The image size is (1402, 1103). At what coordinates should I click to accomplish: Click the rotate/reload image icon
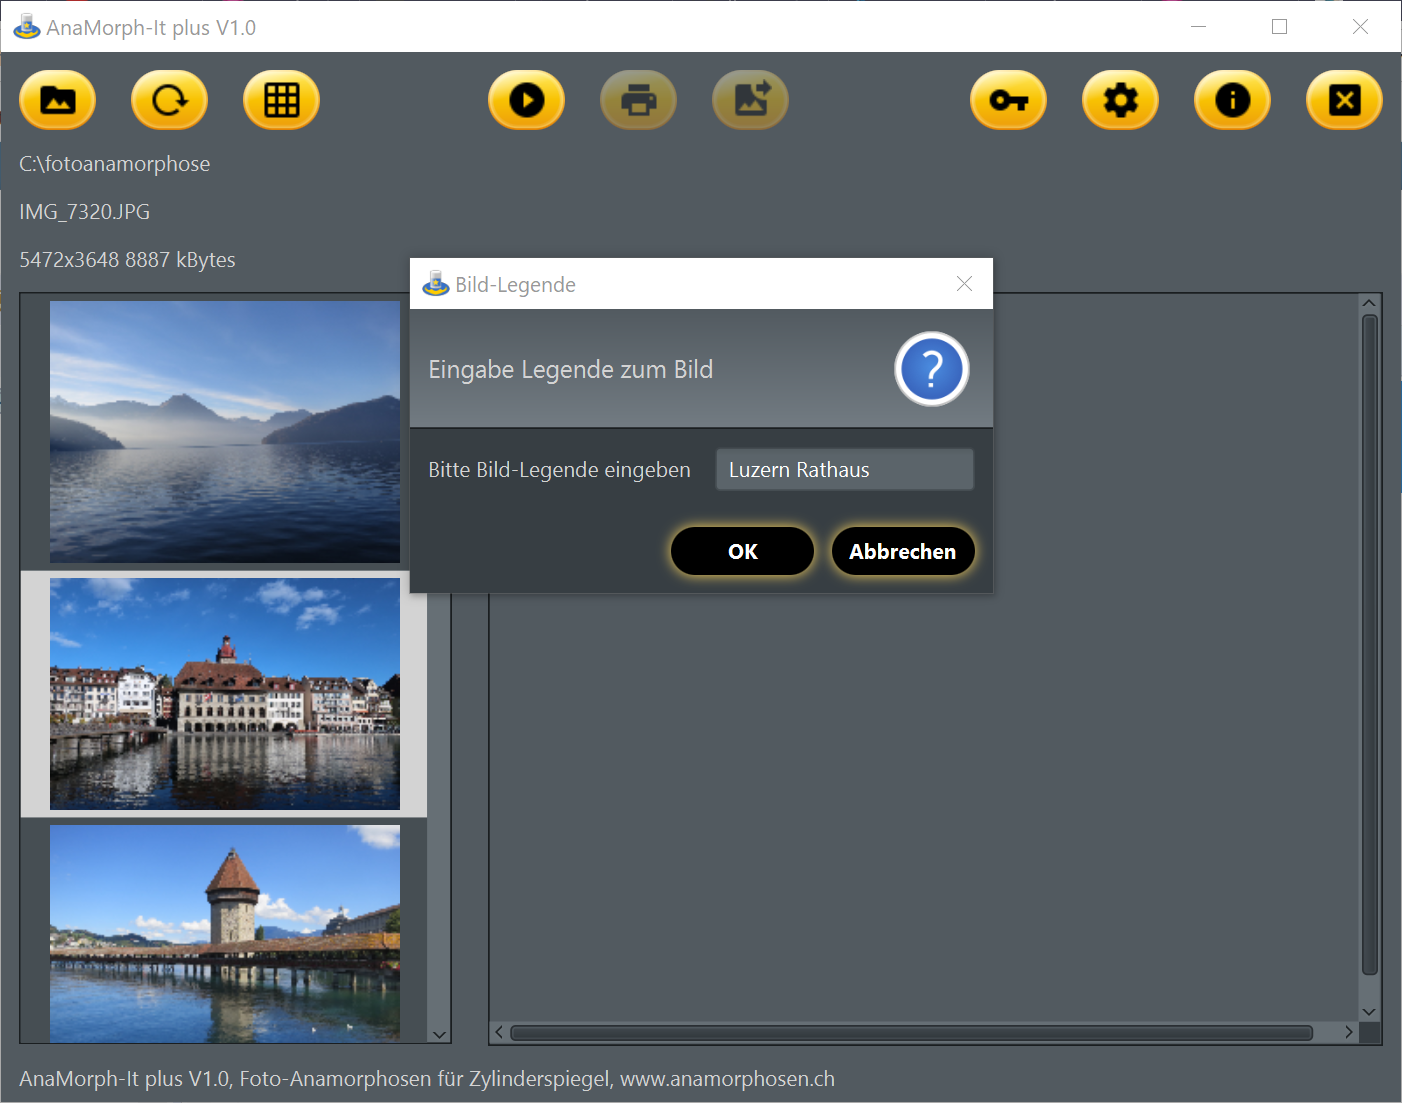(x=169, y=100)
